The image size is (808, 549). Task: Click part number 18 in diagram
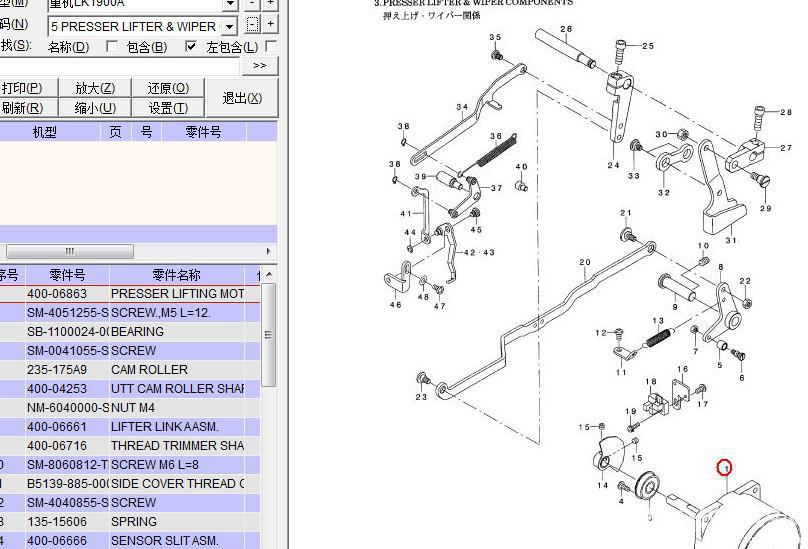pyautogui.click(x=651, y=382)
